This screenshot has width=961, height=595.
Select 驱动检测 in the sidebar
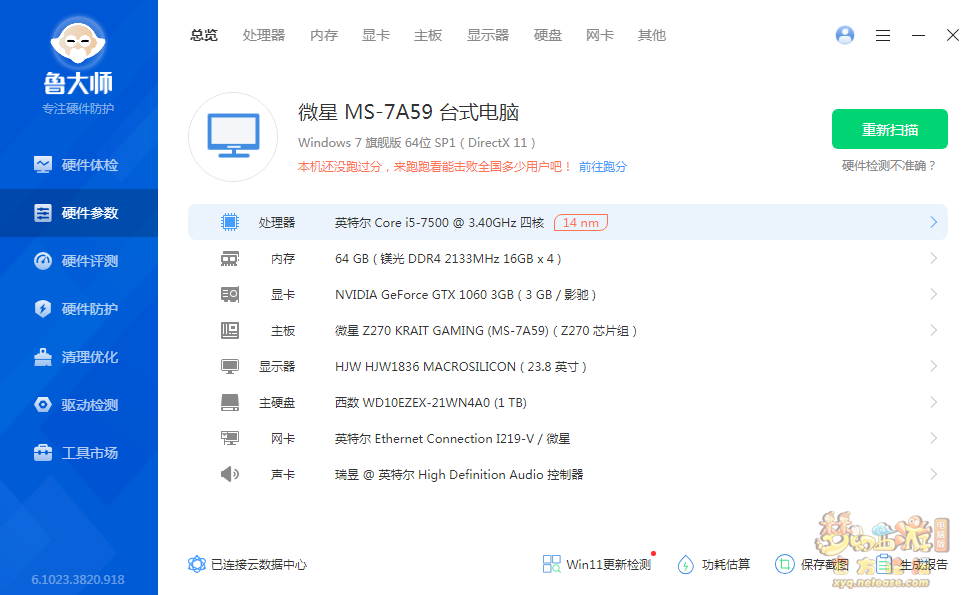coord(79,404)
